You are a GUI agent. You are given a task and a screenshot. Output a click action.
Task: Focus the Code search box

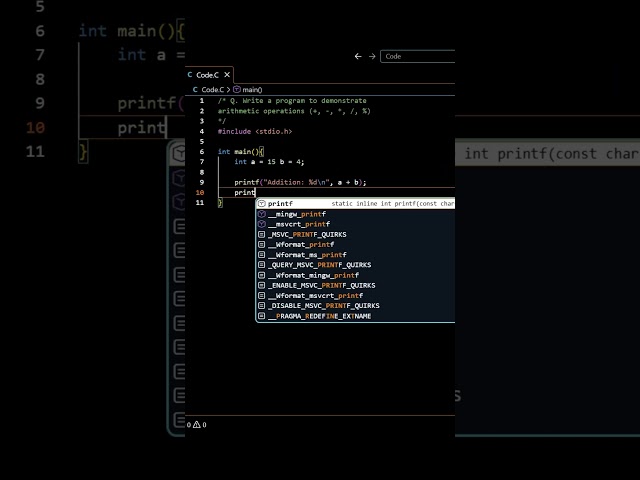click(417, 56)
